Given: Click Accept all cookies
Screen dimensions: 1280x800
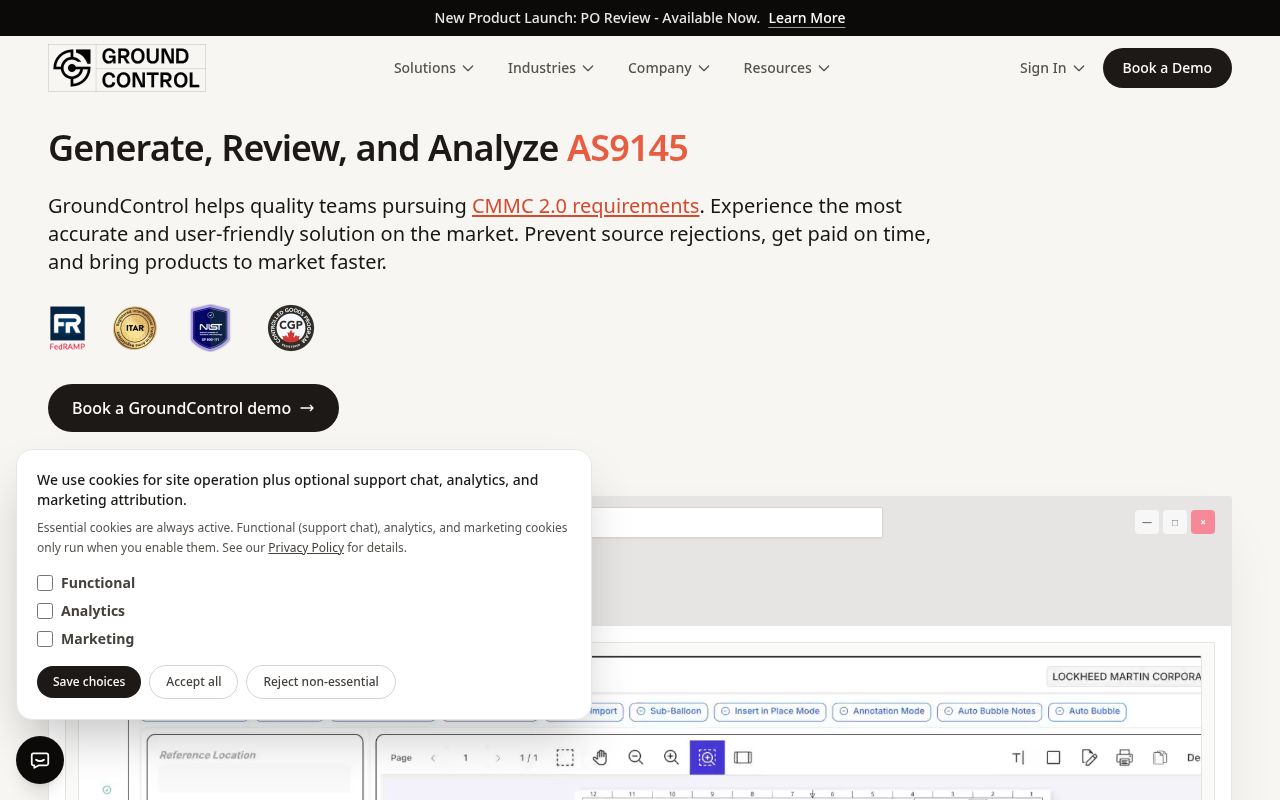Looking at the screenshot, I should pyautogui.click(x=193, y=682).
